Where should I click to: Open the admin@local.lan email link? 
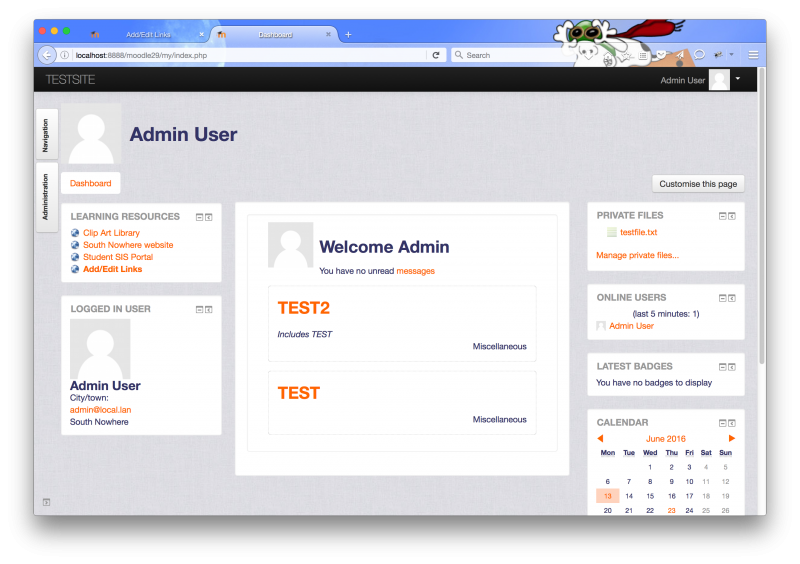pyautogui.click(x=101, y=410)
